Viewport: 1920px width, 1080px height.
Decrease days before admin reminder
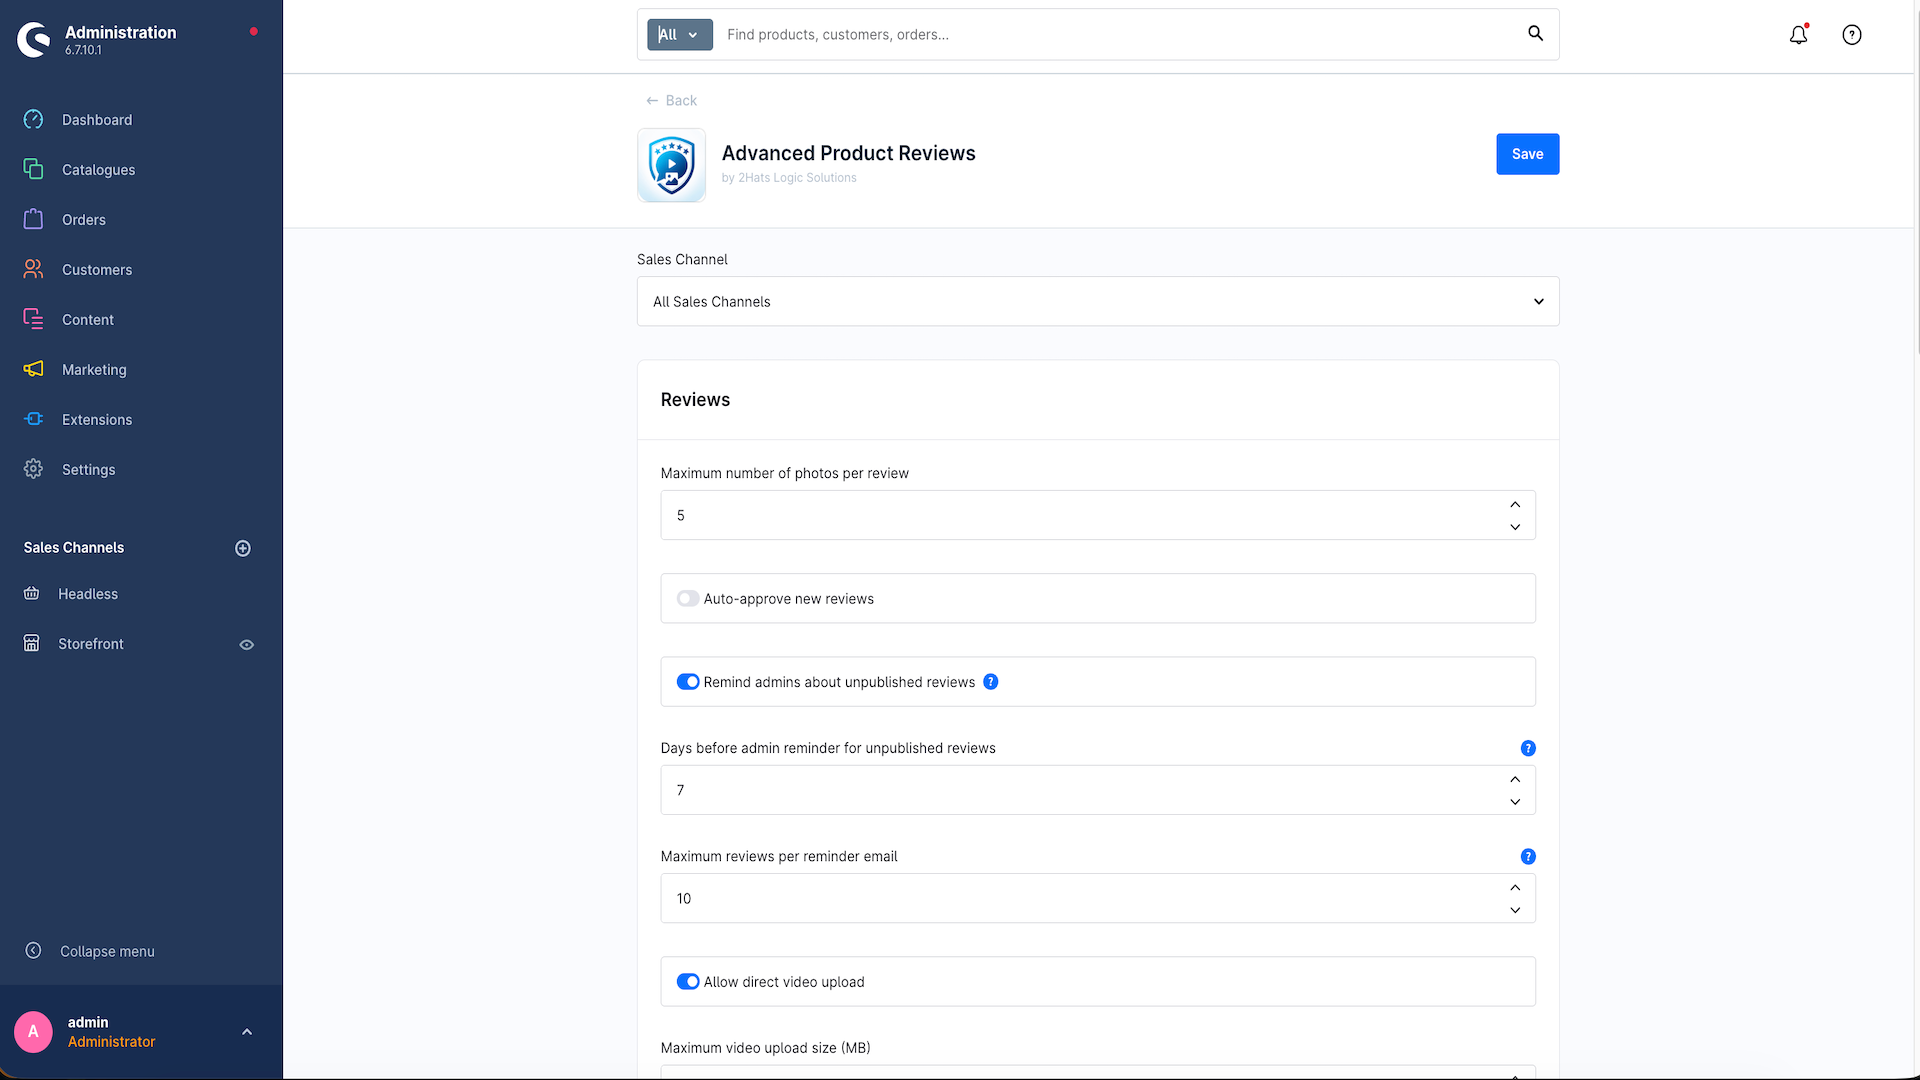pyautogui.click(x=1515, y=802)
